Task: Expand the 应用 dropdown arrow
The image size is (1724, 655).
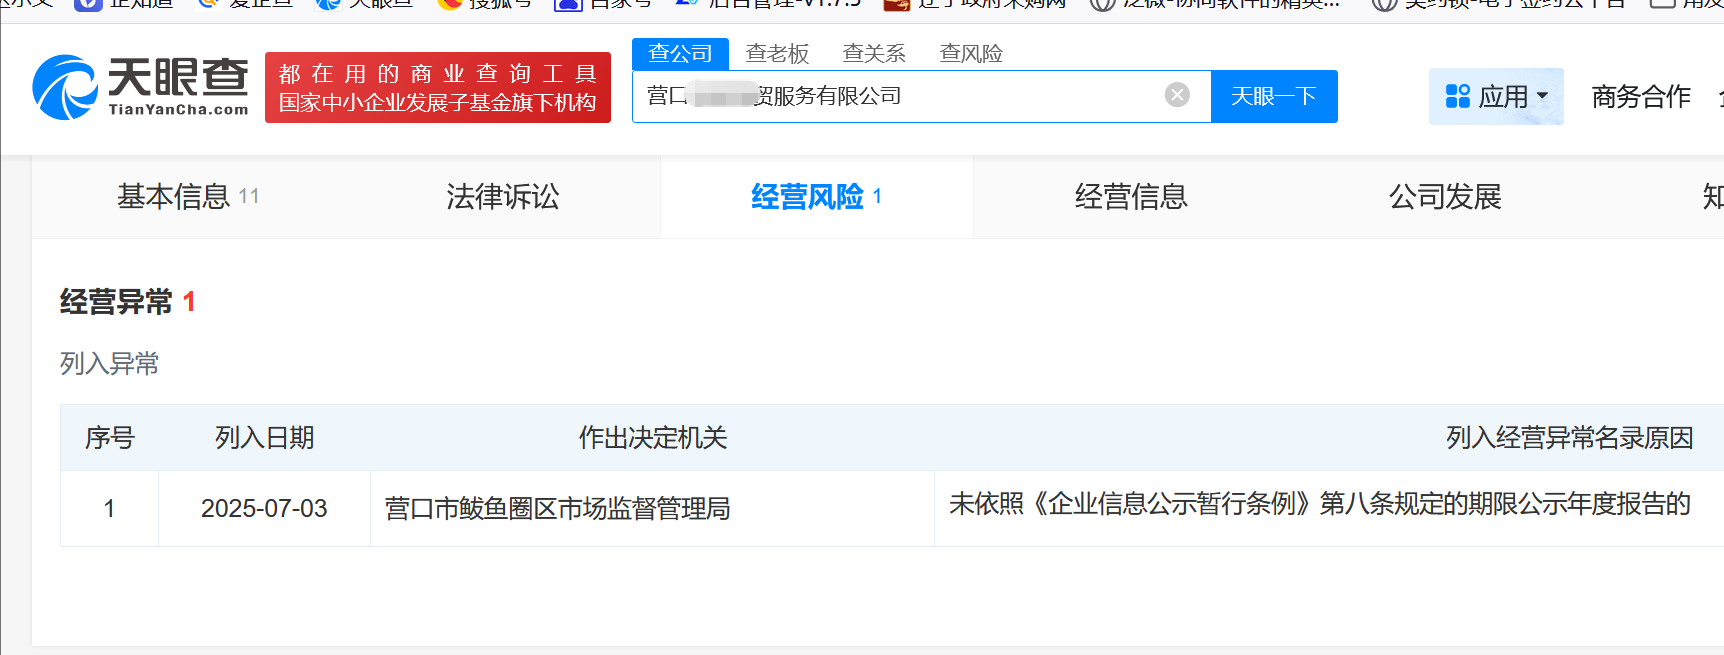Action: 1542,97
